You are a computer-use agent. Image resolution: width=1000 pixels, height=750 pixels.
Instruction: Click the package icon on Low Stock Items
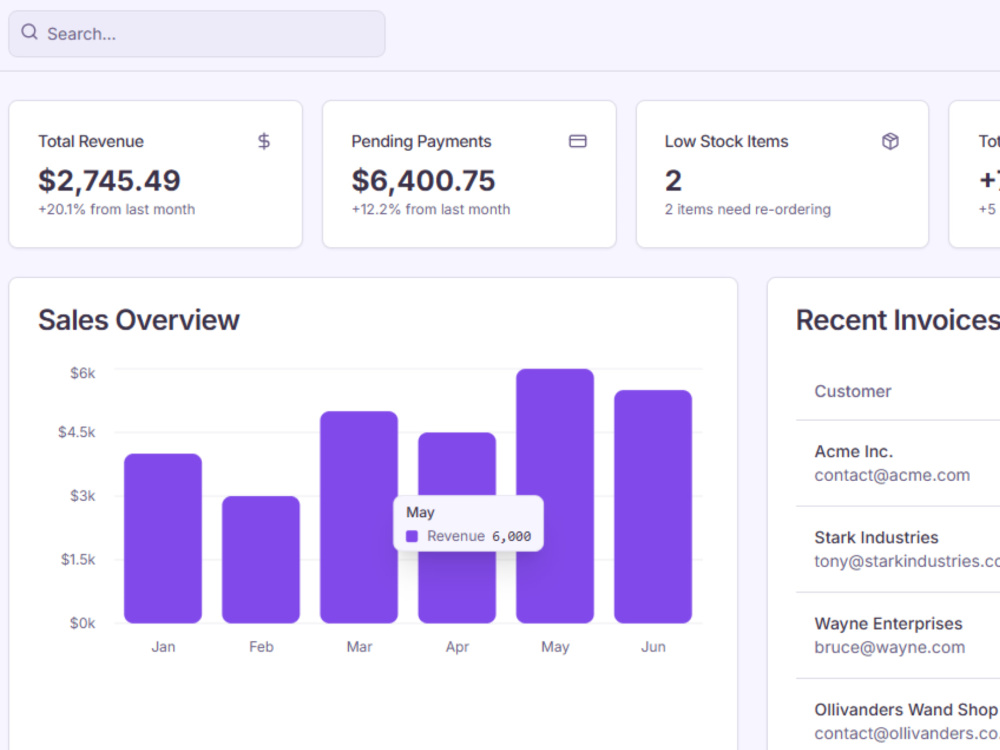click(x=890, y=141)
